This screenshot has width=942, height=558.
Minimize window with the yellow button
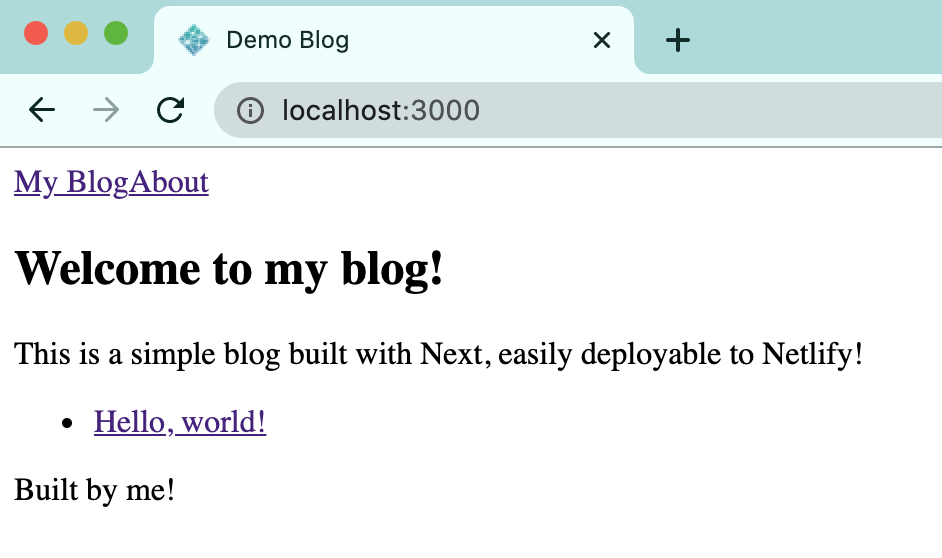76,33
